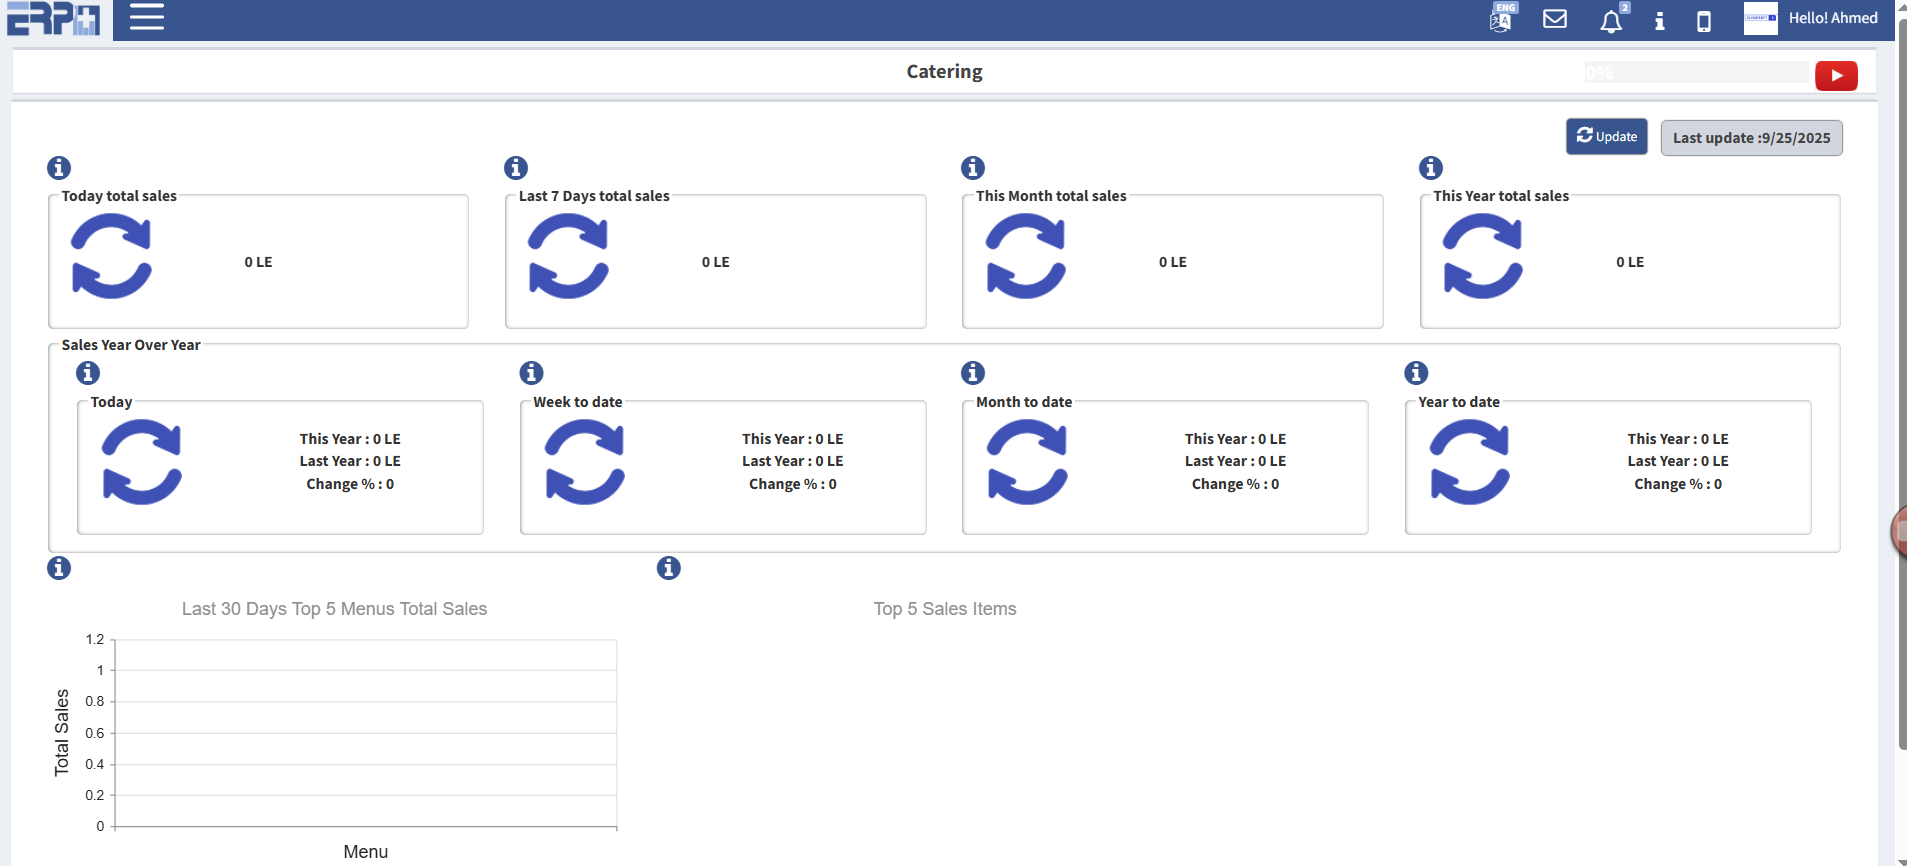1907x866 pixels.
Task: Play the YouTube tutorial video button
Action: (x=1835, y=76)
